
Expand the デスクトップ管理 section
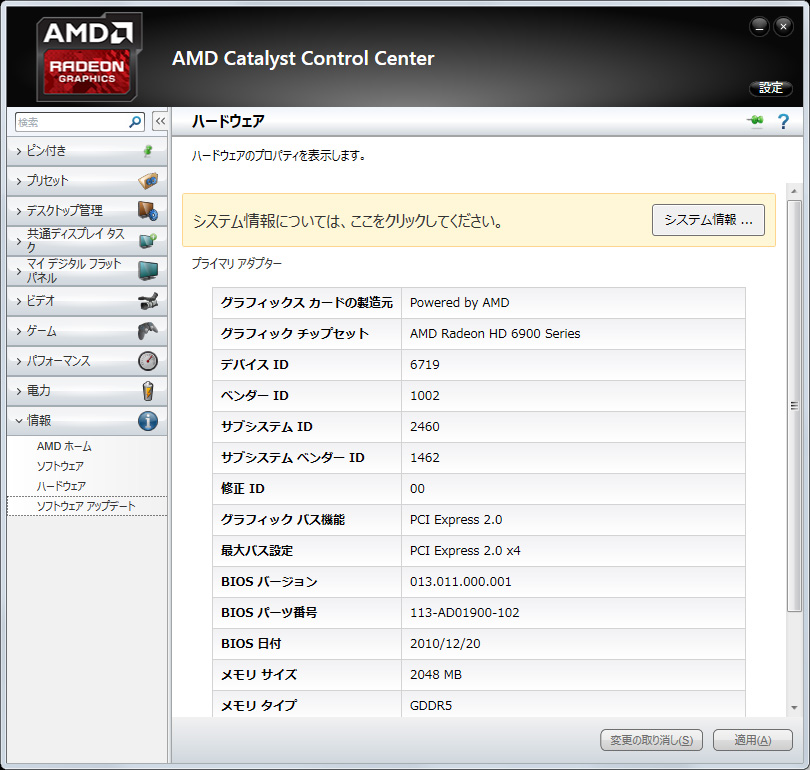tap(87, 211)
